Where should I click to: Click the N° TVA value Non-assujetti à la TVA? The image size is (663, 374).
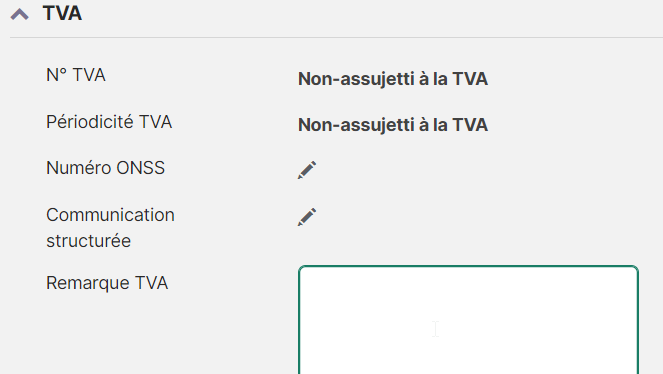pyautogui.click(x=393, y=79)
